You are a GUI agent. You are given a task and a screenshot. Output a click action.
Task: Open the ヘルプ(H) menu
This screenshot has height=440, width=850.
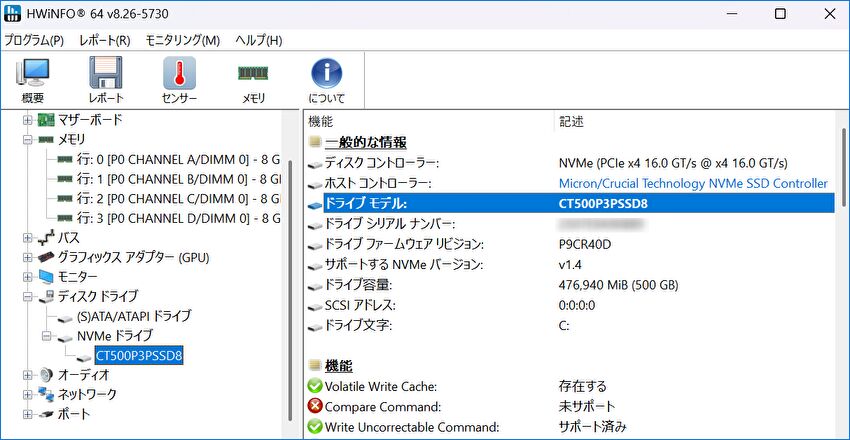click(258, 40)
